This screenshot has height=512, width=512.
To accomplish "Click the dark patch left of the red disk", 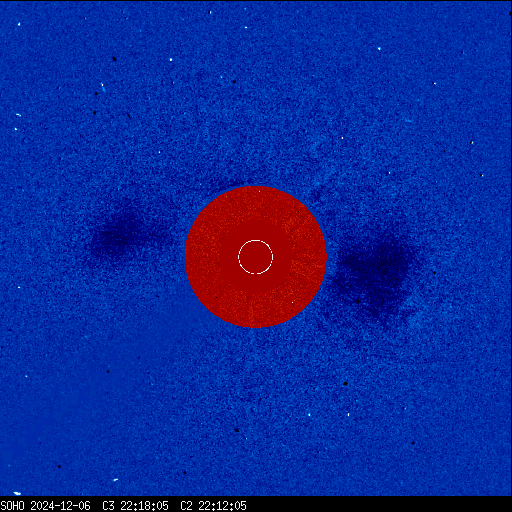I will click(x=125, y=233).
